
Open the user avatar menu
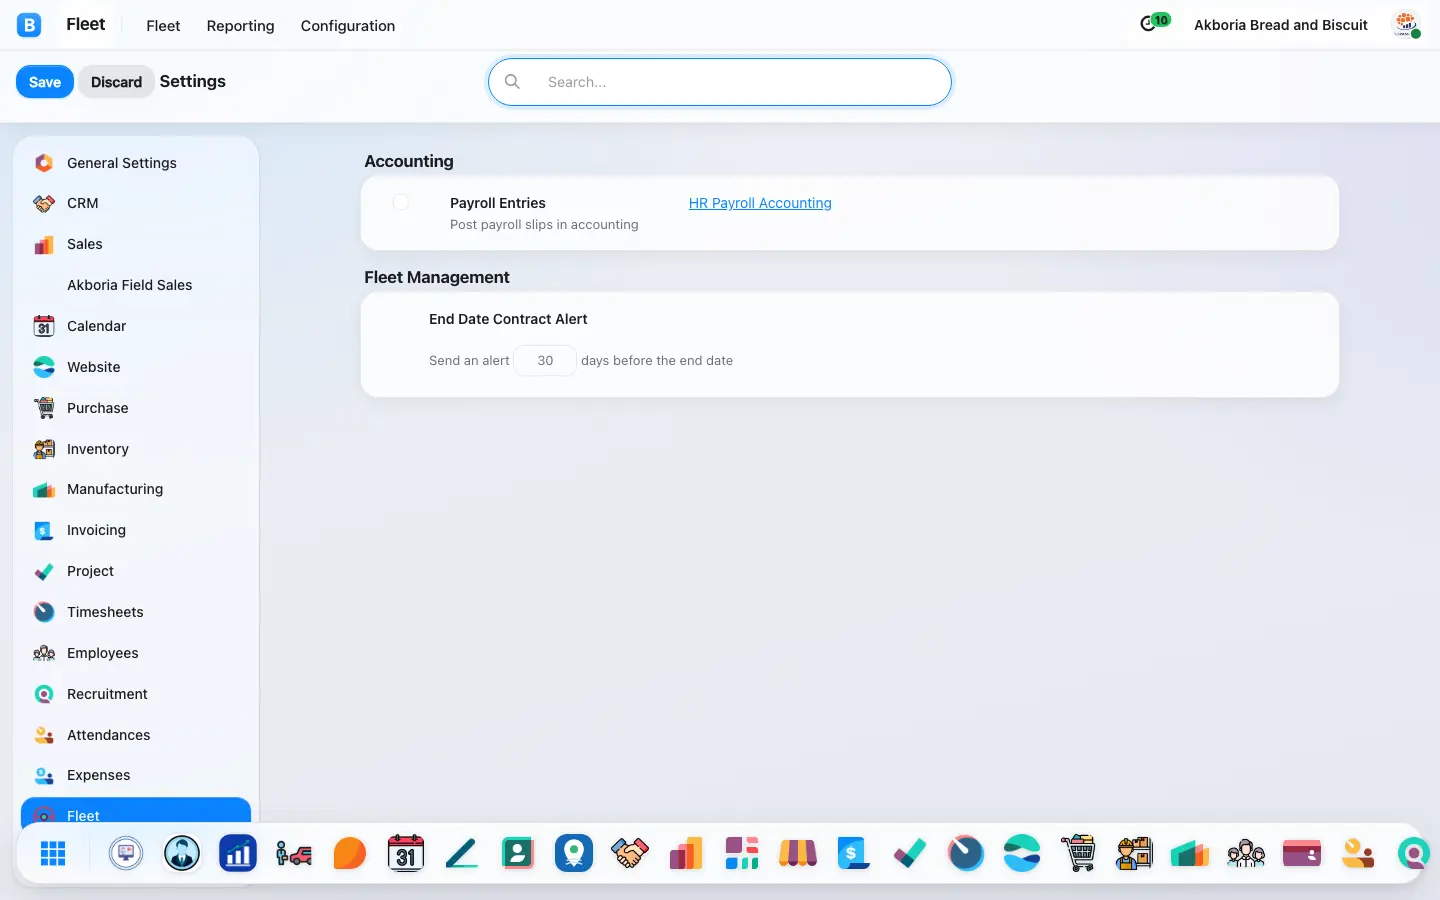pos(1406,25)
